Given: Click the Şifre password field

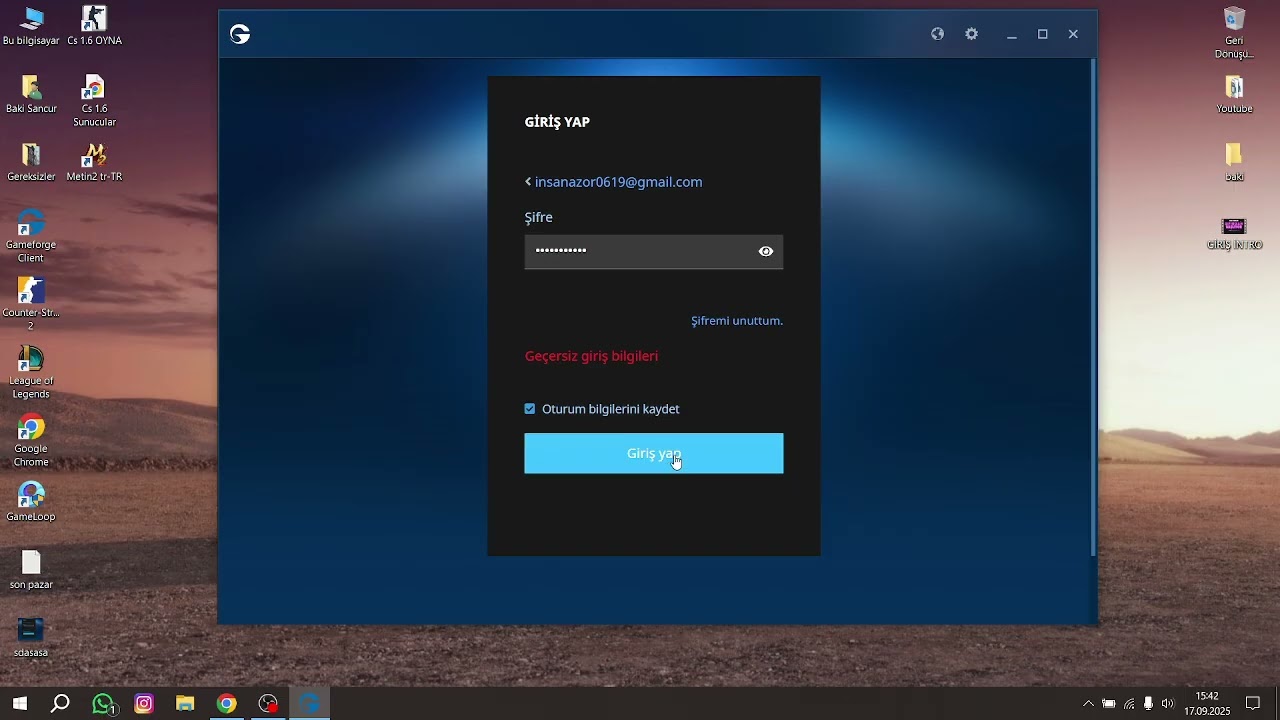Looking at the screenshot, I should 654,252.
